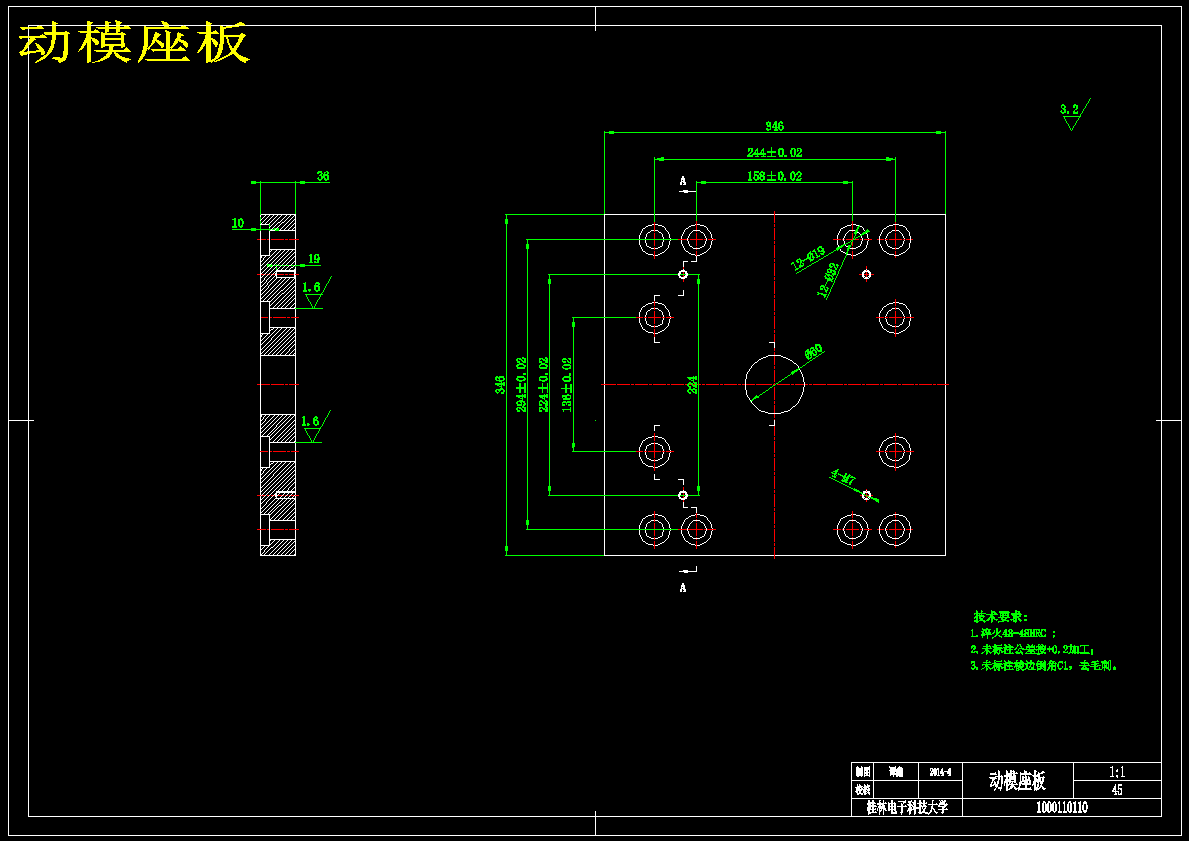Pick the rotated 224±0.02 toleranced dimension

(x=543, y=384)
